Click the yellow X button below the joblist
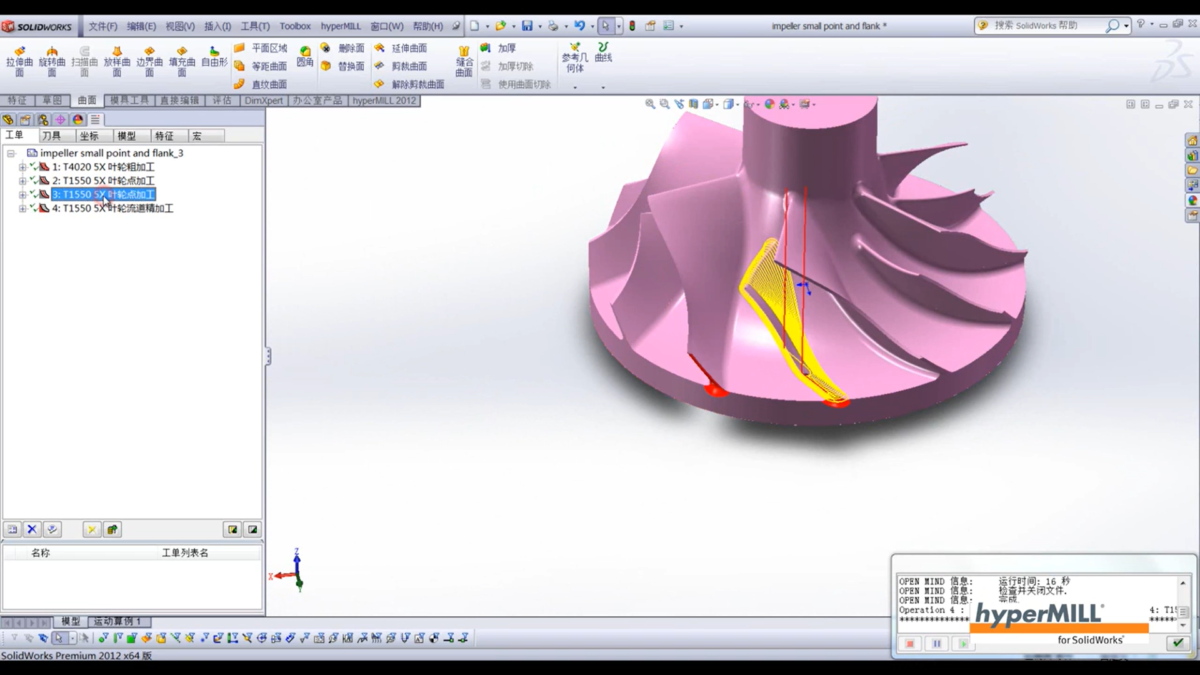 click(92, 530)
